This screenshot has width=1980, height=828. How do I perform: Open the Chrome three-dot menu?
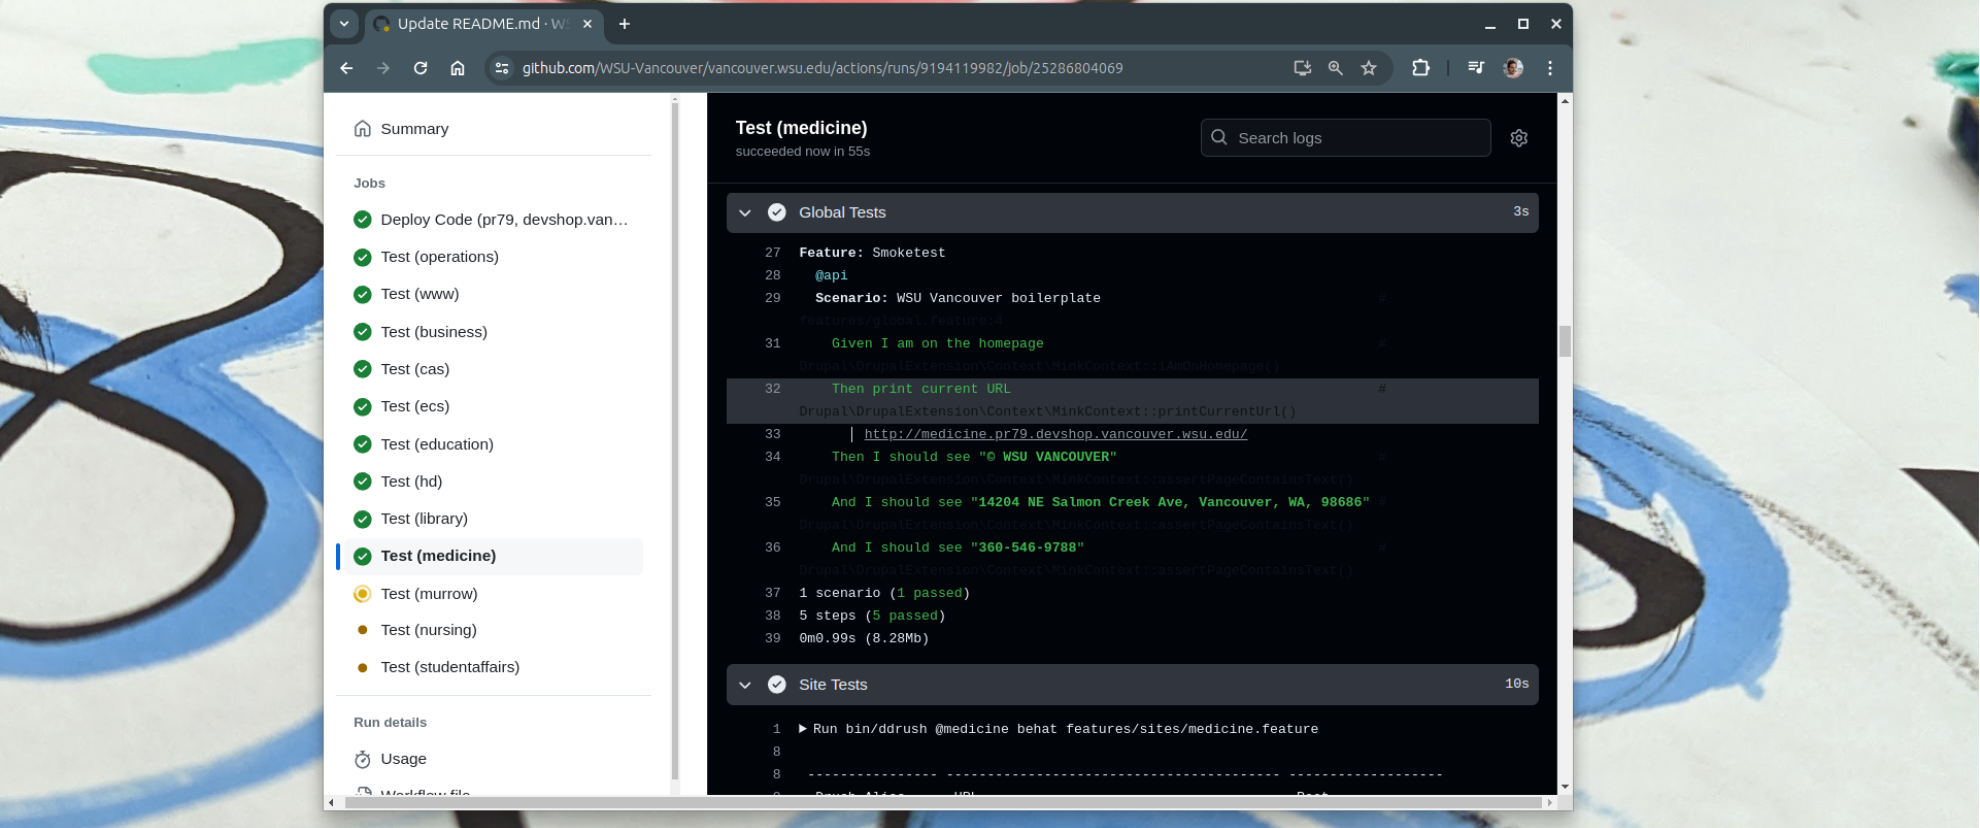point(1550,68)
